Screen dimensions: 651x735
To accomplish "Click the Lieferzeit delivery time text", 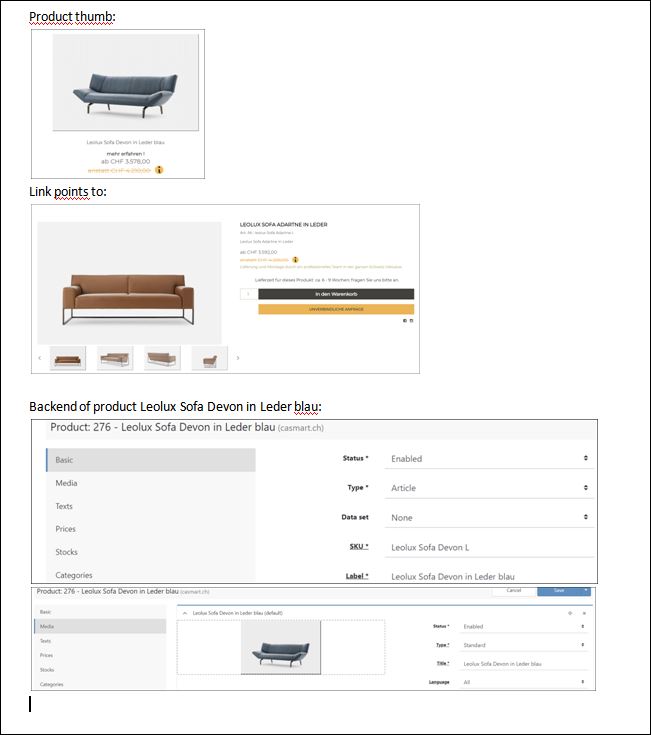I will point(327,280).
